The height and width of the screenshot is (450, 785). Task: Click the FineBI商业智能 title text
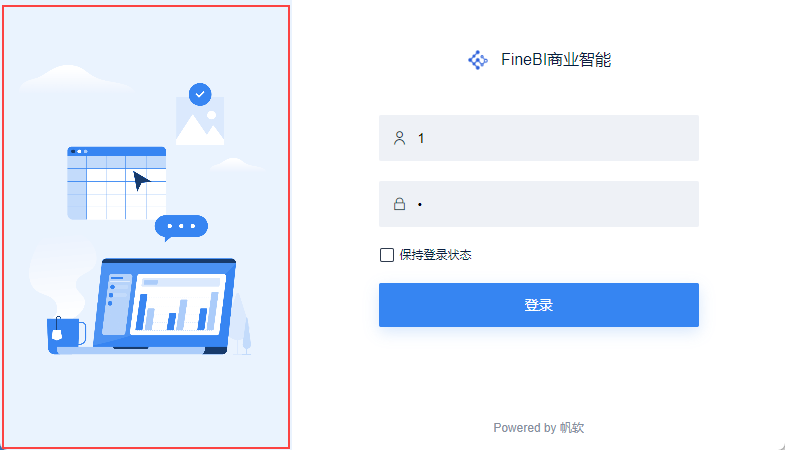[x=556, y=60]
